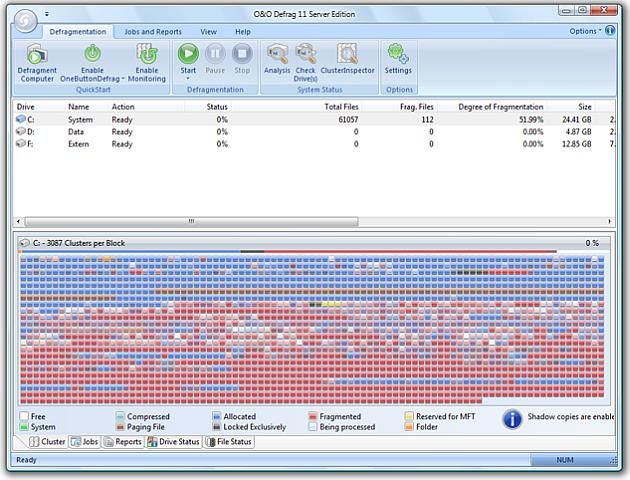Select the Drive Status bottom tab
The height and width of the screenshot is (480, 630).
[173, 442]
